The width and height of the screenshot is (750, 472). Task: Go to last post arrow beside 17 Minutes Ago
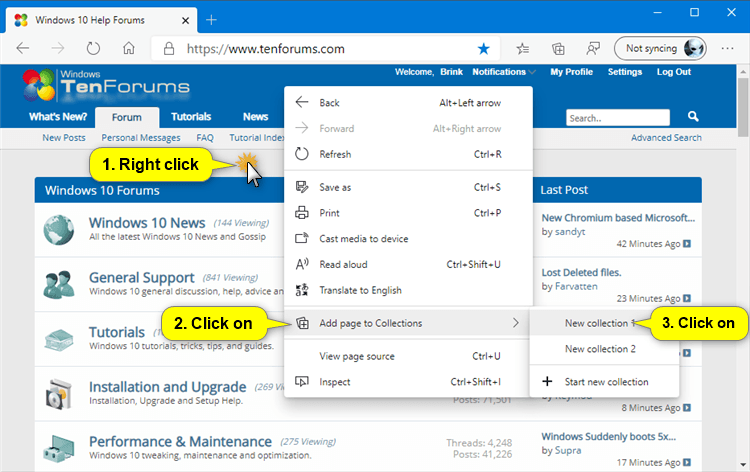[x=687, y=462]
